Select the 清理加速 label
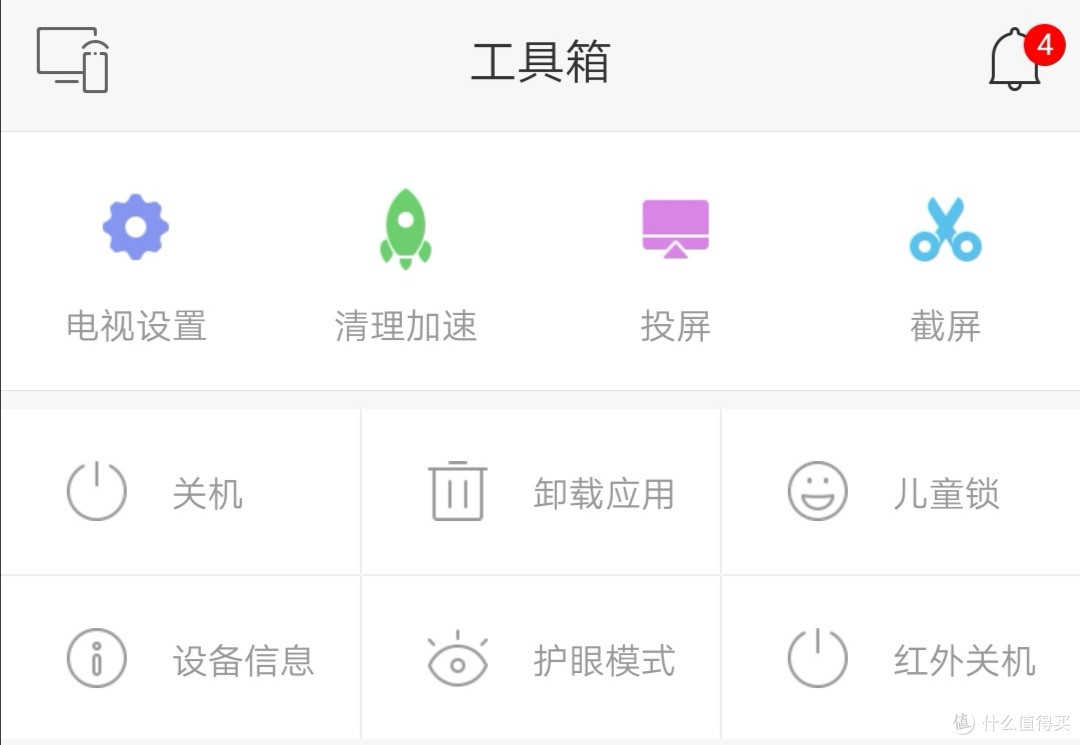 tap(405, 326)
